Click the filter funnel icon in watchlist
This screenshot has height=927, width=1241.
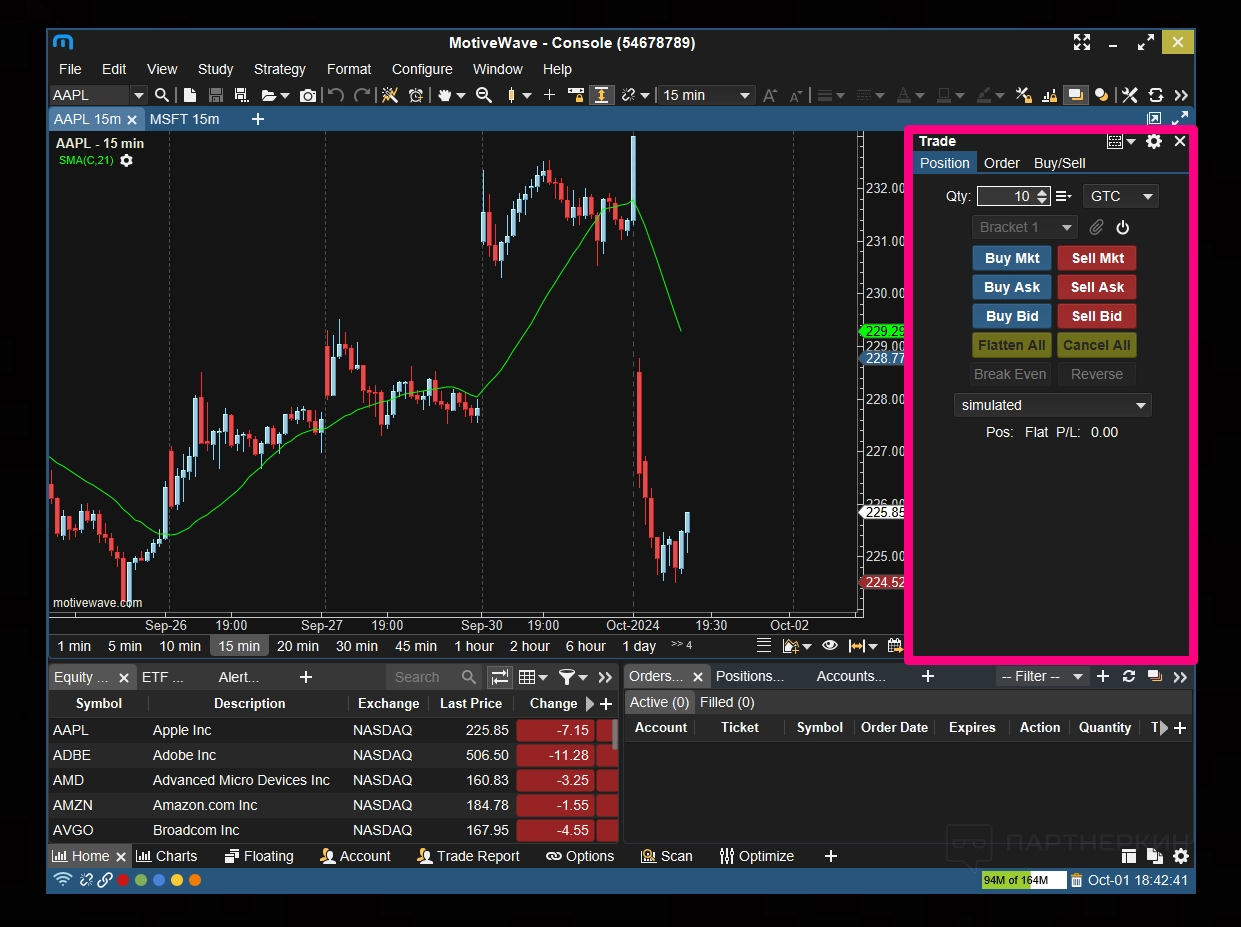click(x=567, y=677)
